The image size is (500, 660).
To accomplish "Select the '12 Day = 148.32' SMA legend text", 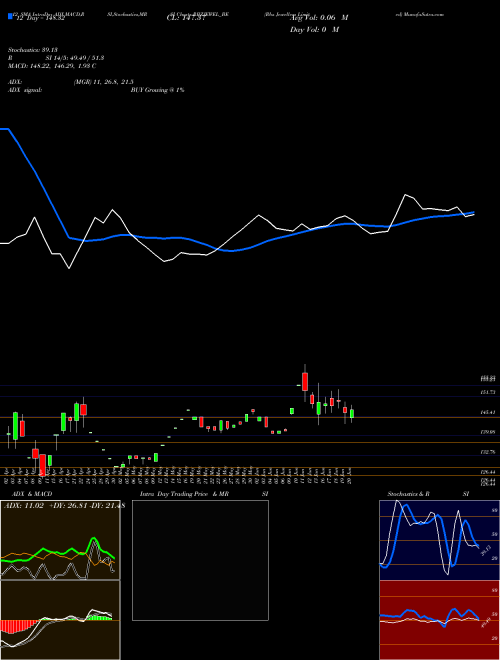I will tap(40, 18).
